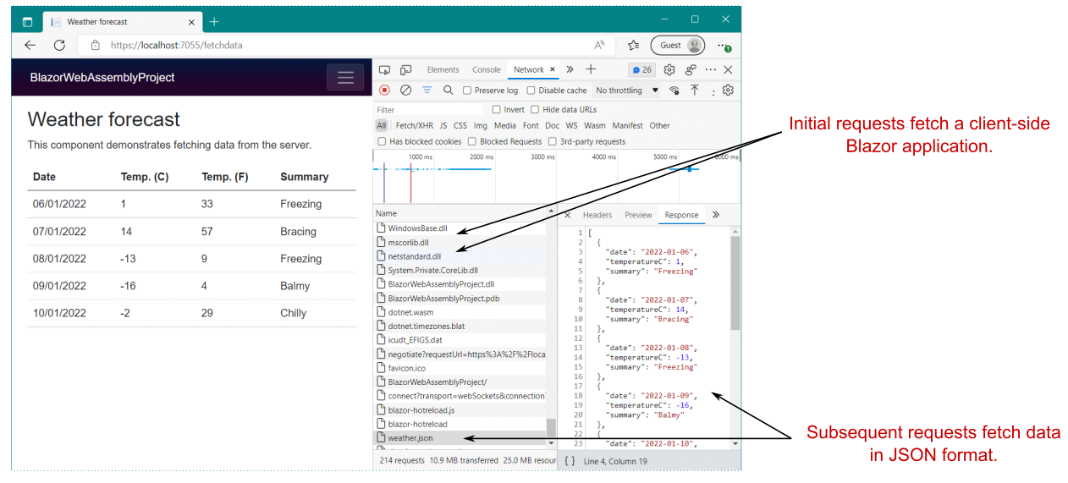1068x483 pixels.
Task: Select the dotnet.wasm request
Action: click(x=460, y=312)
